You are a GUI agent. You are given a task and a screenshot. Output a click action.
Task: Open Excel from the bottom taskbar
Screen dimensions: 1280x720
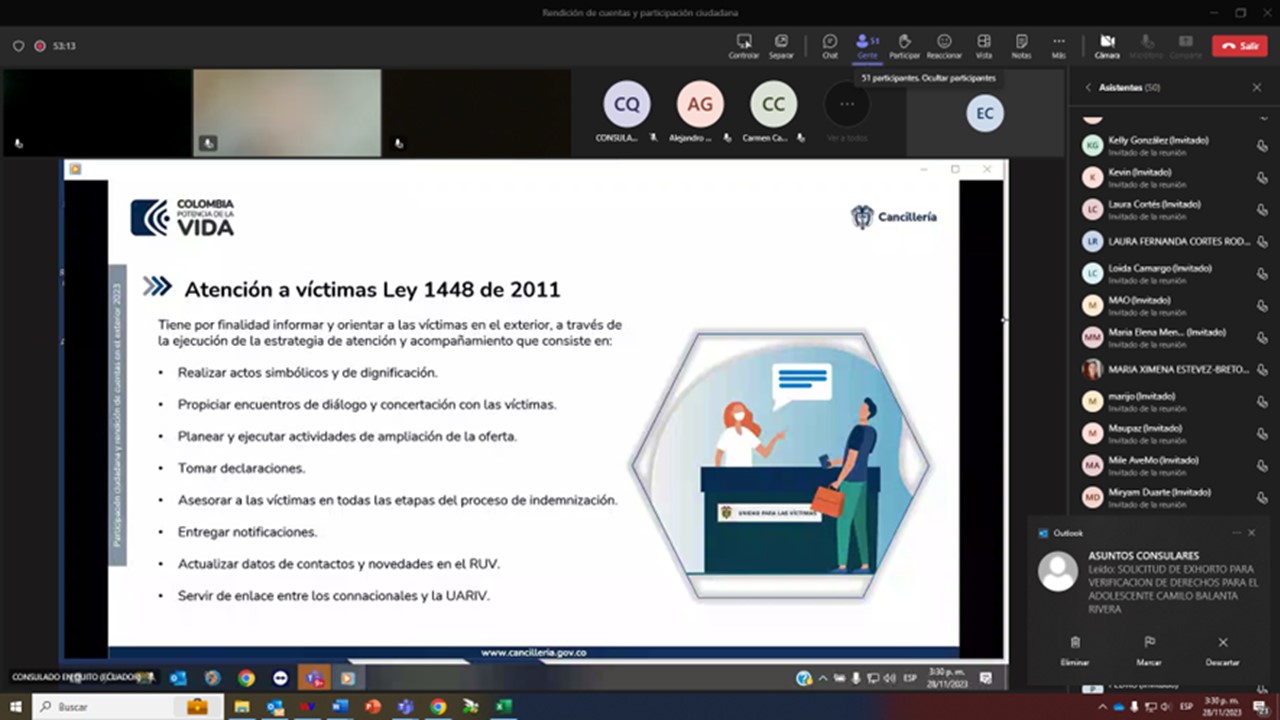503,707
